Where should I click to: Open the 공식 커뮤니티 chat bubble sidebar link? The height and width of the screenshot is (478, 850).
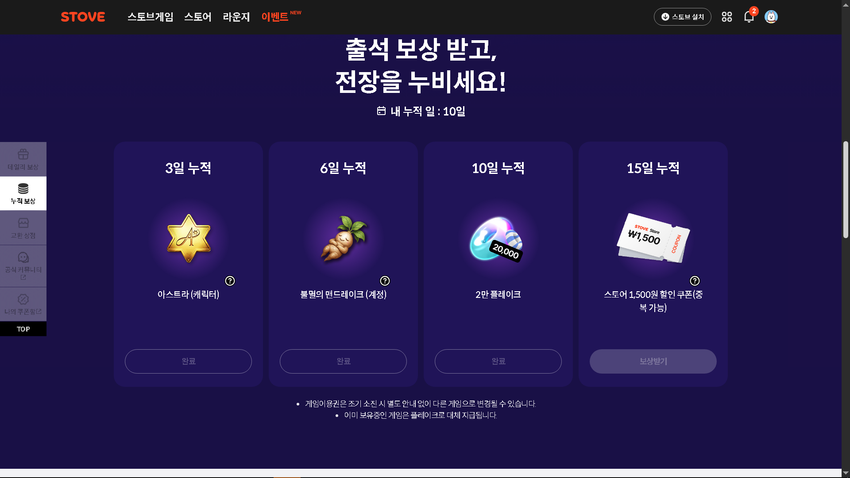(23, 266)
